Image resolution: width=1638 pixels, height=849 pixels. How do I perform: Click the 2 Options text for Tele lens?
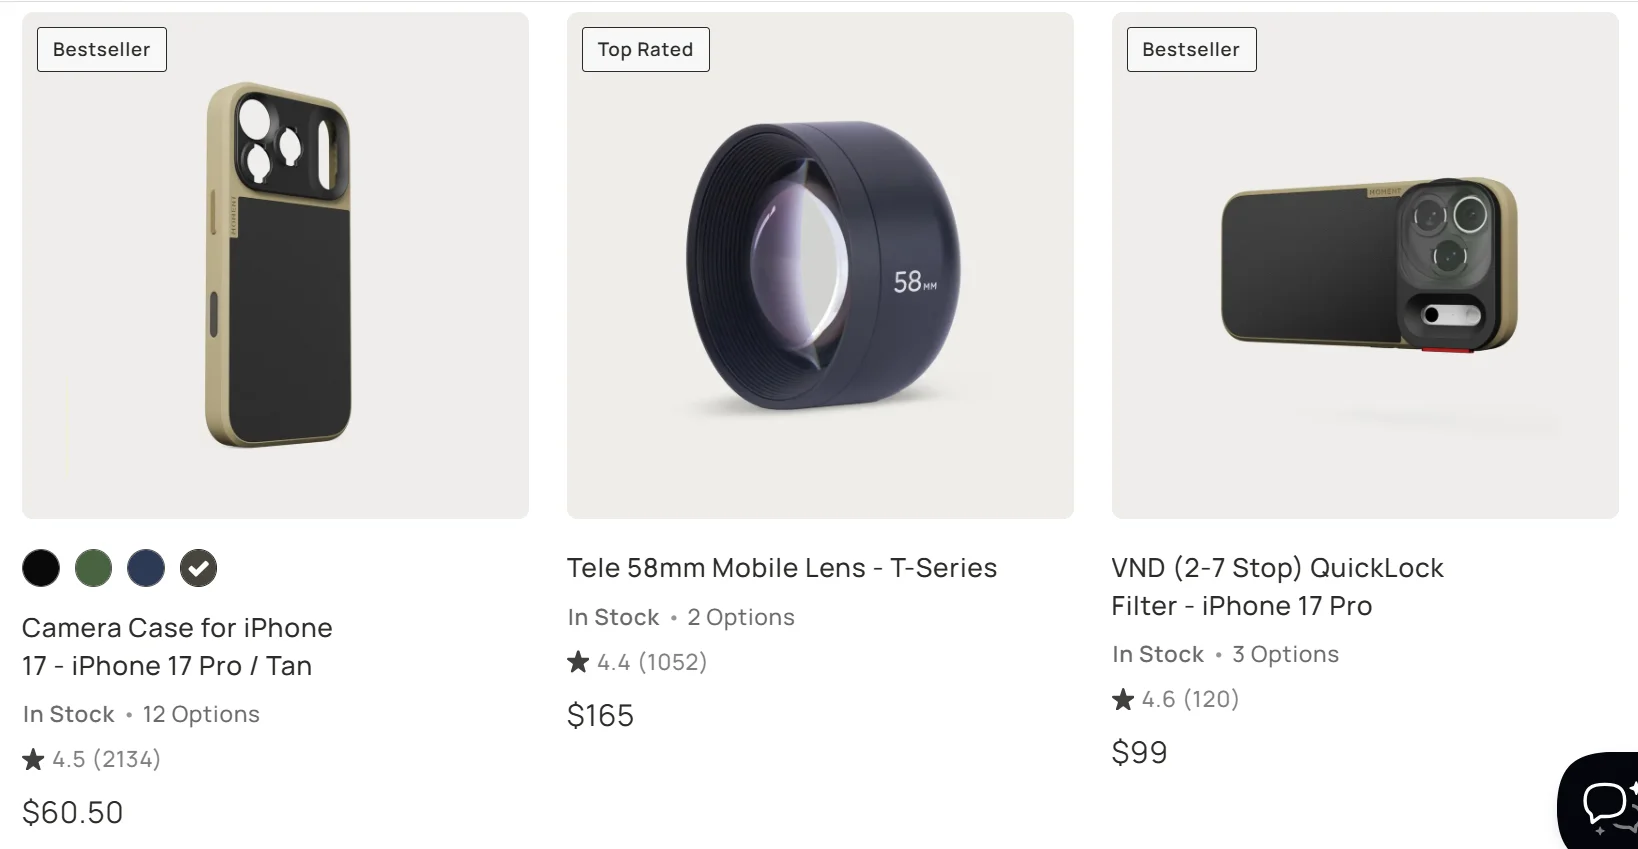point(741,618)
